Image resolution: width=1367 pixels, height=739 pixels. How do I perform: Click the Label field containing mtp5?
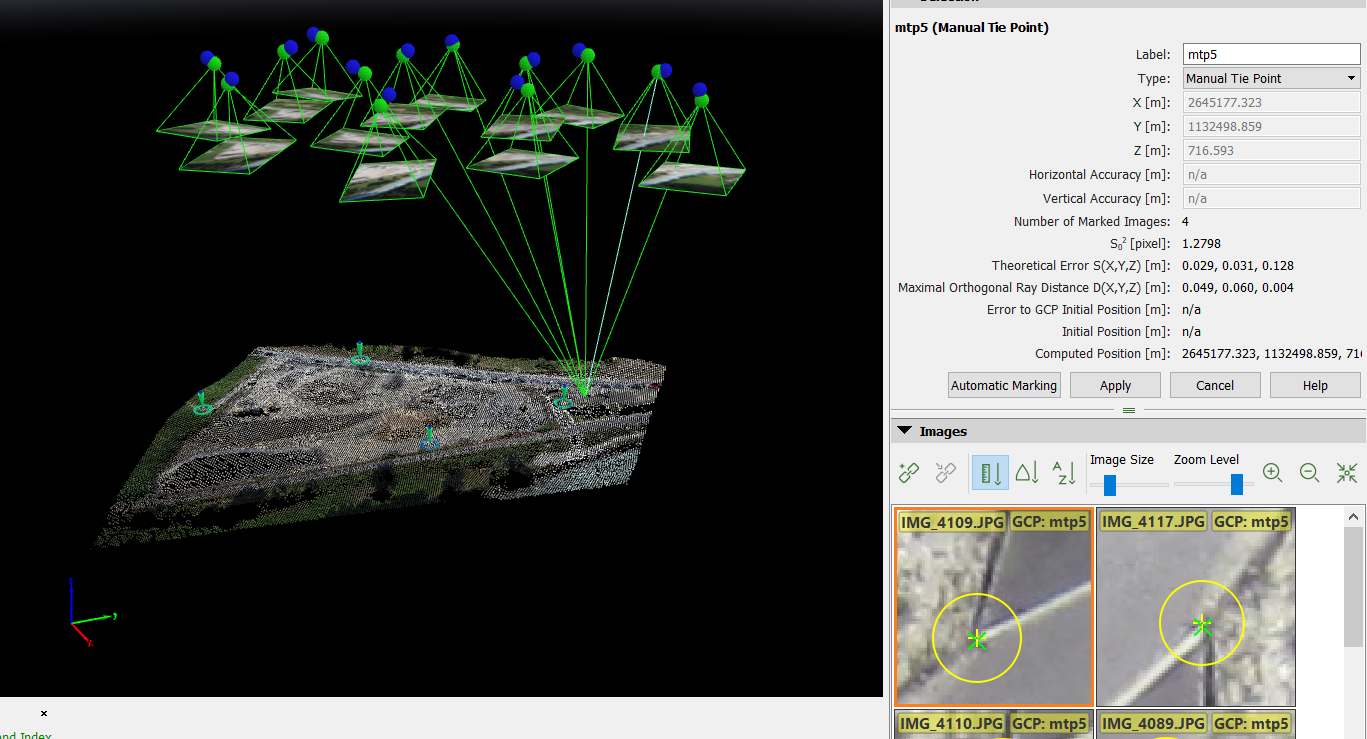point(1270,54)
